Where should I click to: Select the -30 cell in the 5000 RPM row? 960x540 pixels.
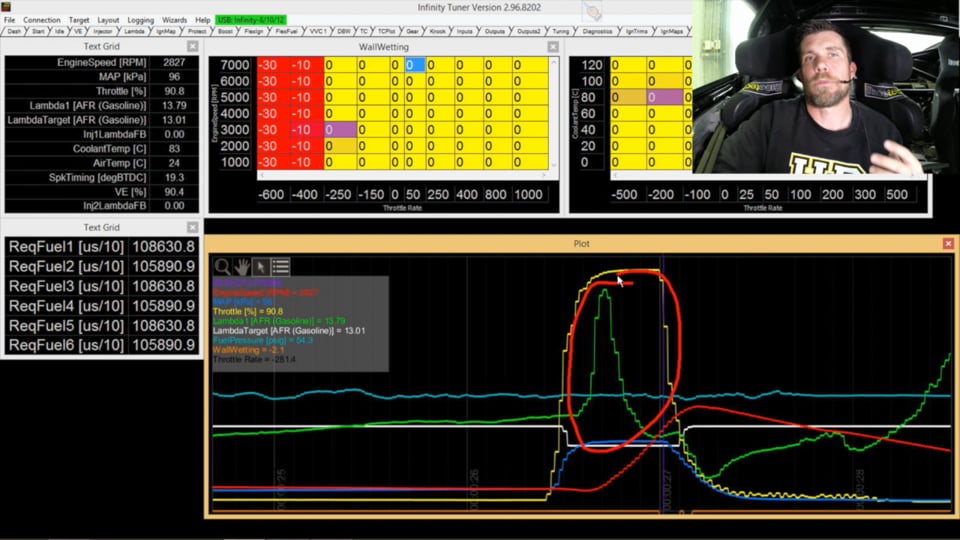click(273, 97)
